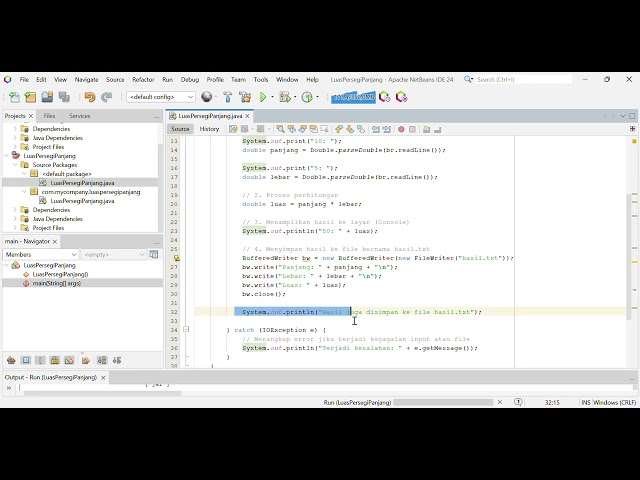
Task: Open Run Project dropdown arrow
Action: click(x=272, y=97)
